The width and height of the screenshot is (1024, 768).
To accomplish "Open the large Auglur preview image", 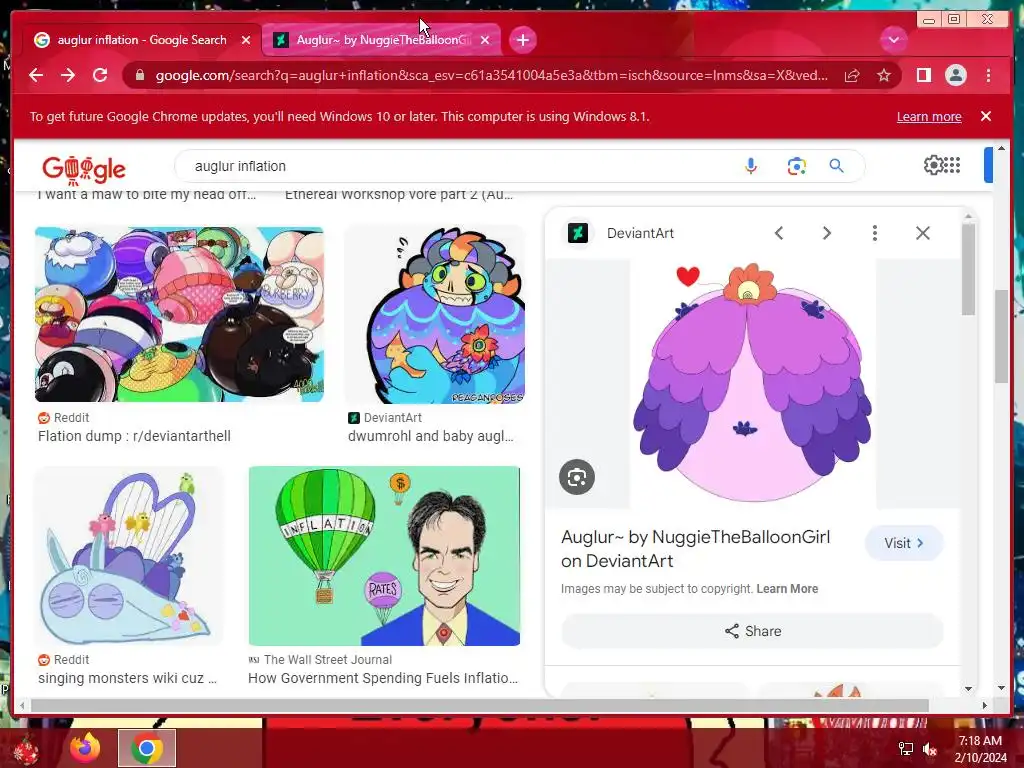I will point(752,383).
